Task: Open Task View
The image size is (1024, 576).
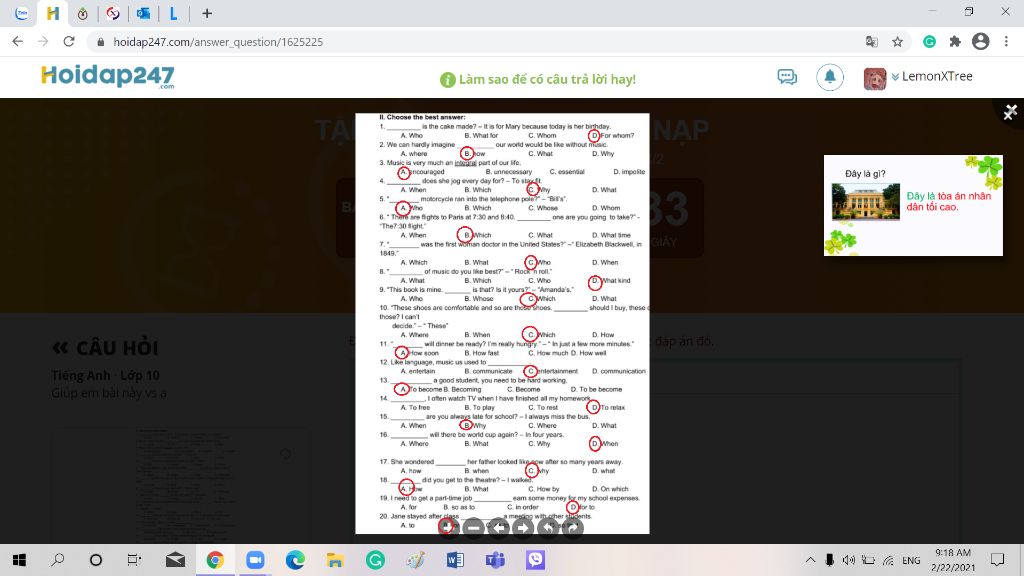Action: point(134,560)
